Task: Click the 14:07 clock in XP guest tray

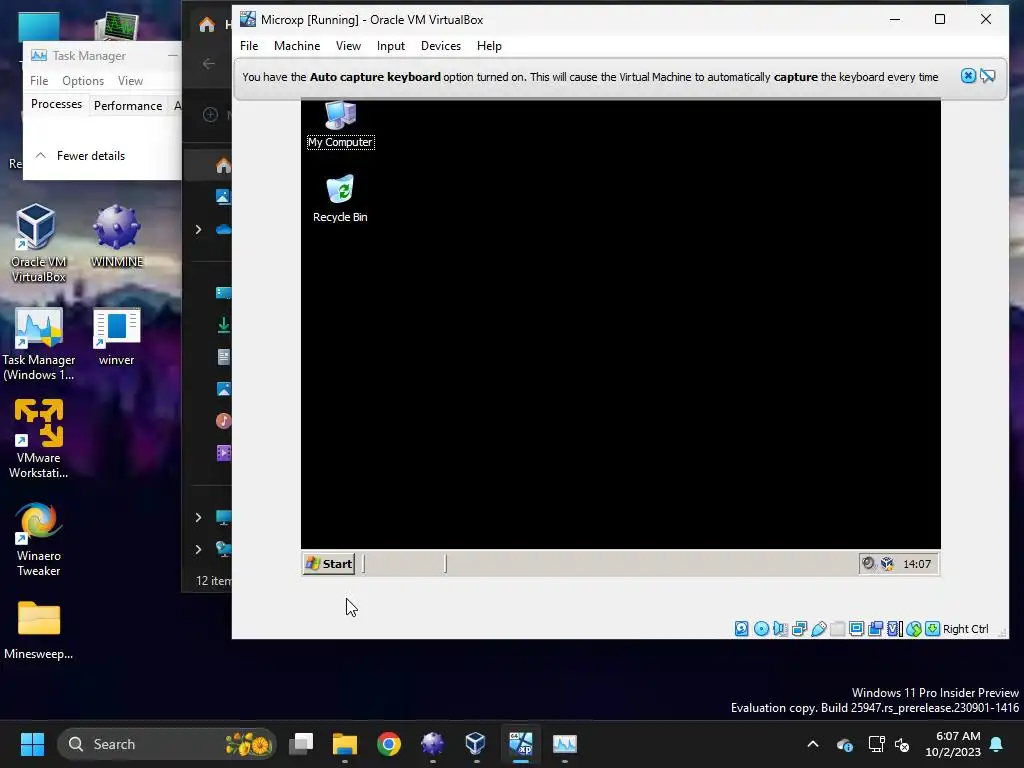Action: click(917, 564)
